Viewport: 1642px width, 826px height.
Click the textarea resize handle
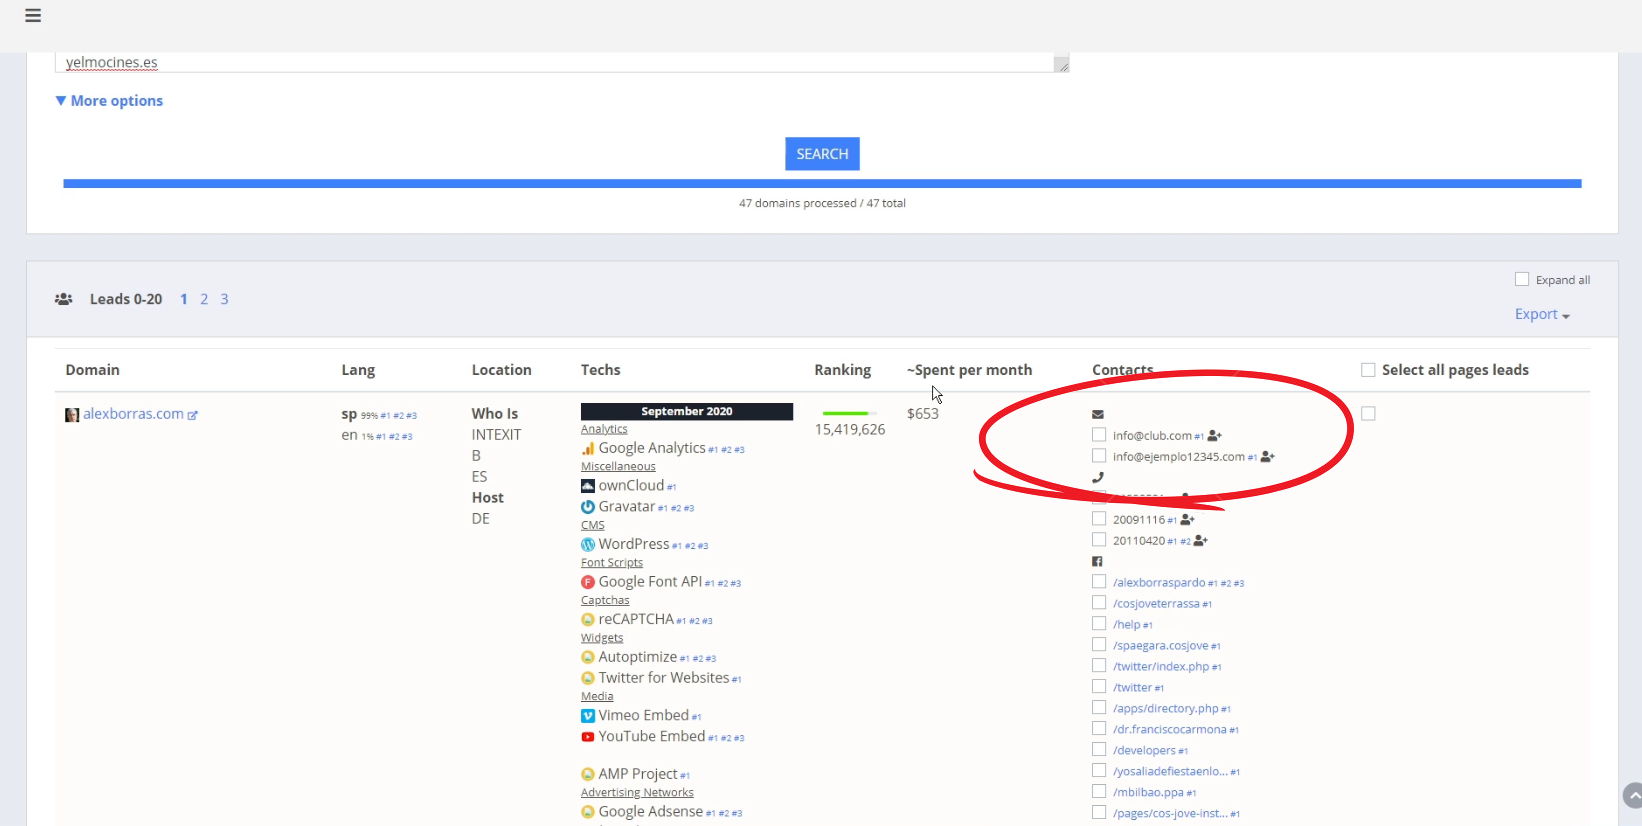click(1062, 65)
